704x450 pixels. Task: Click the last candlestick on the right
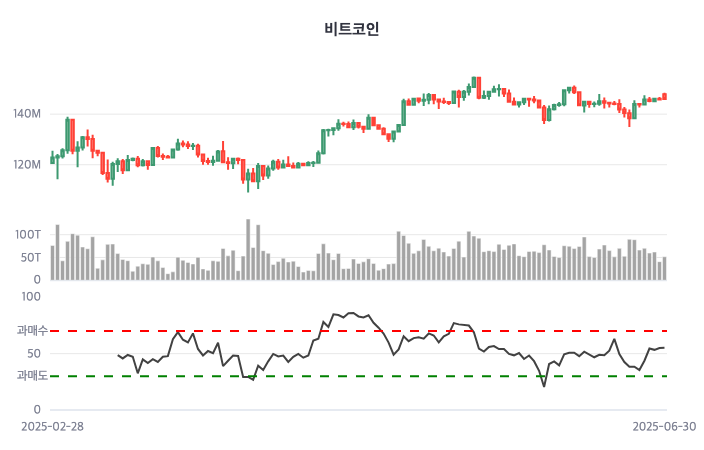pos(664,97)
